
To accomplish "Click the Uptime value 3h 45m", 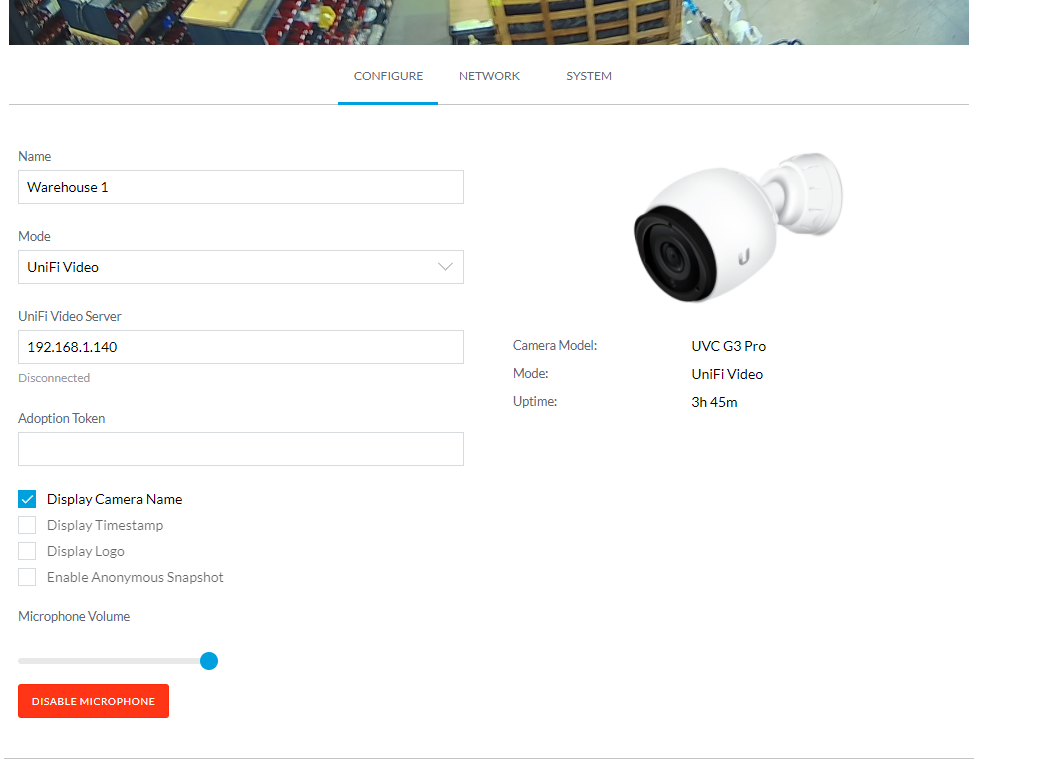I will click(x=714, y=402).
